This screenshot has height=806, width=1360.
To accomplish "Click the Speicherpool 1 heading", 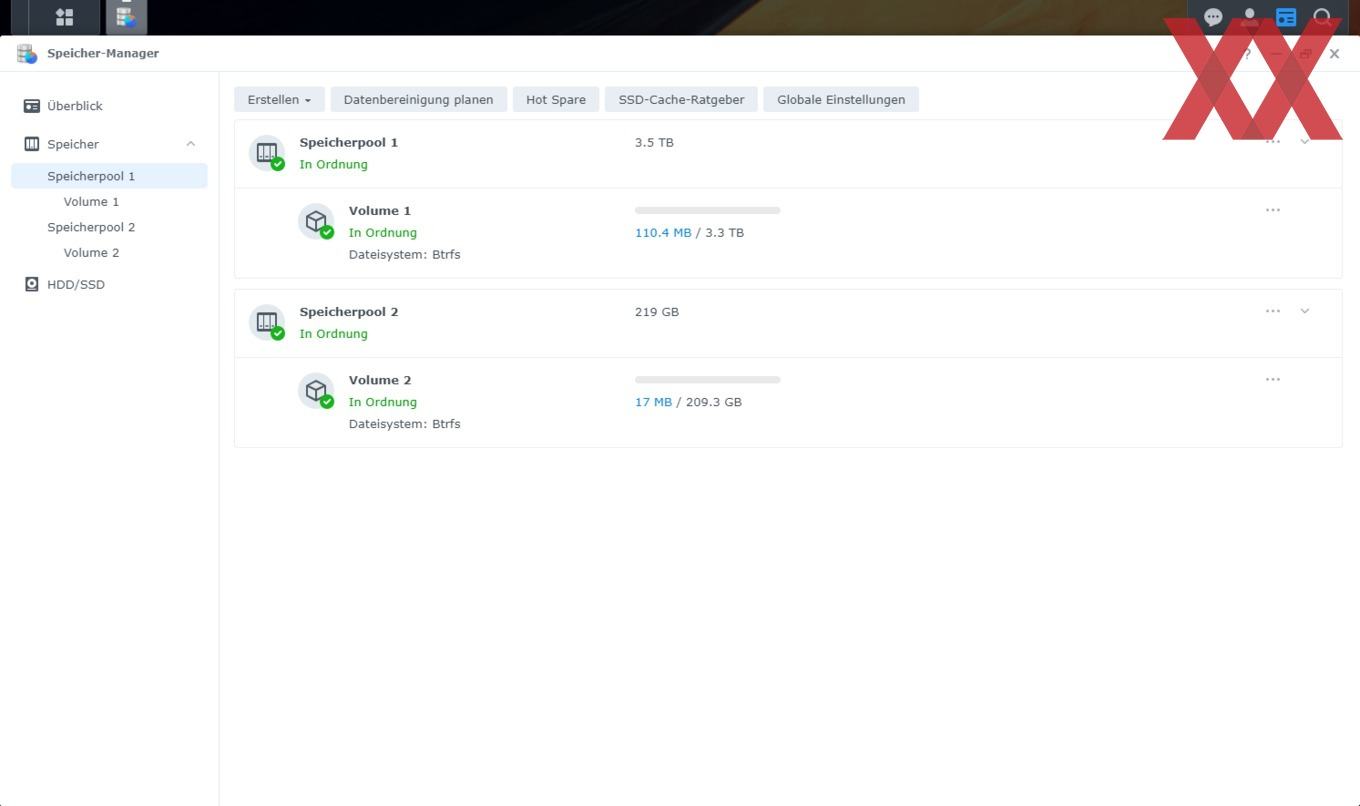I will click(349, 142).
